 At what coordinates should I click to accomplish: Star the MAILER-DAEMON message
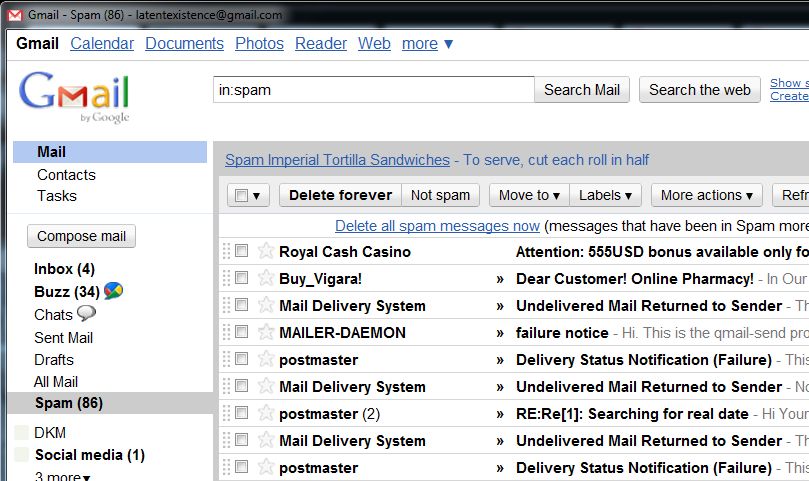266,332
